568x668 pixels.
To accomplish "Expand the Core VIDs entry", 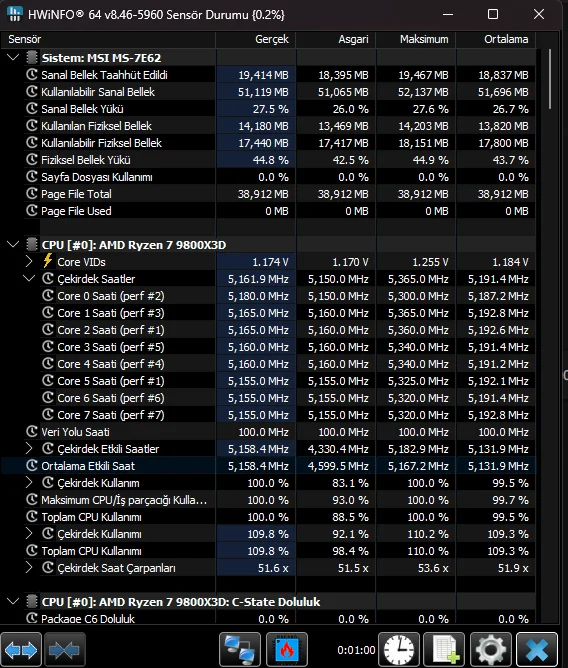I will point(29,261).
